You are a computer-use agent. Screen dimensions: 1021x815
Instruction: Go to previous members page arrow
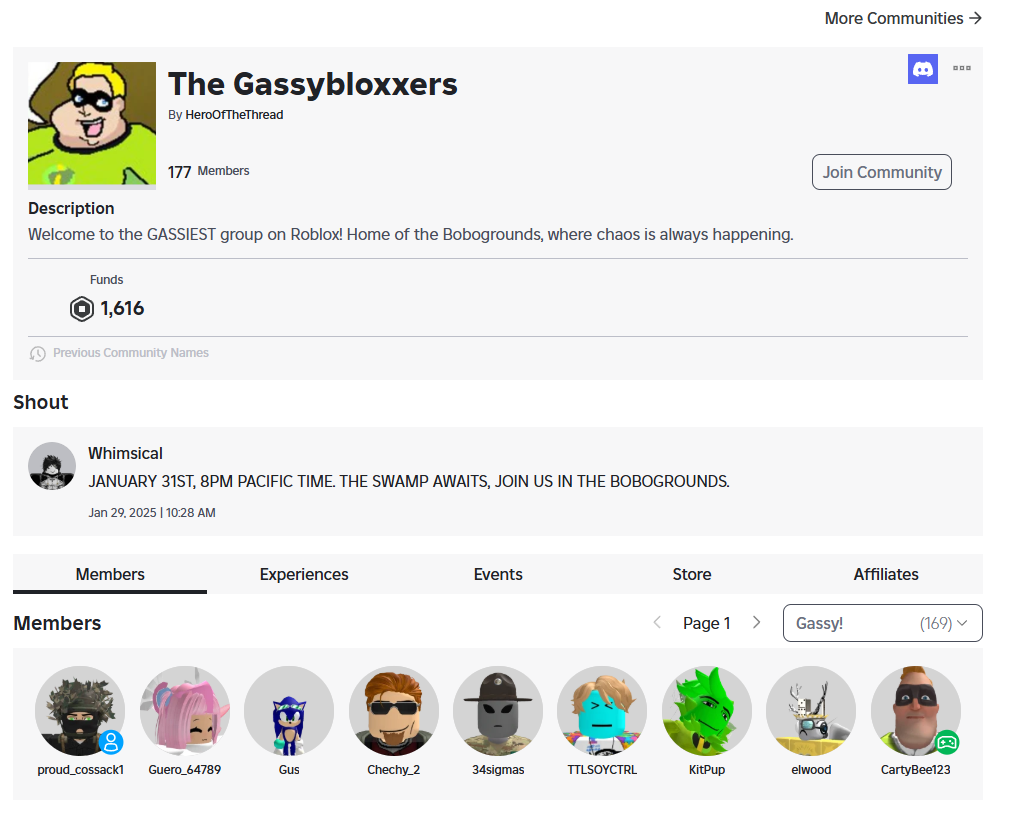click(x=657, y=623)
